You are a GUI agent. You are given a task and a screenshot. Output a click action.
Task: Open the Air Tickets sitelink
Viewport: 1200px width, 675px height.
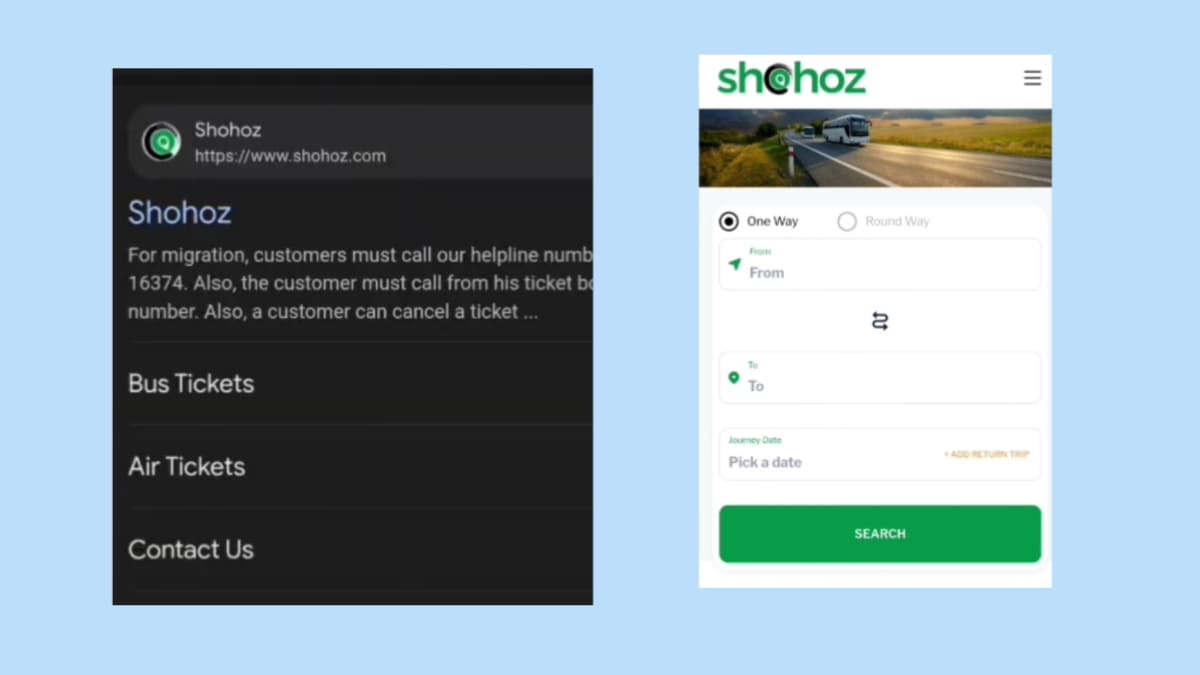click(187, 466)
